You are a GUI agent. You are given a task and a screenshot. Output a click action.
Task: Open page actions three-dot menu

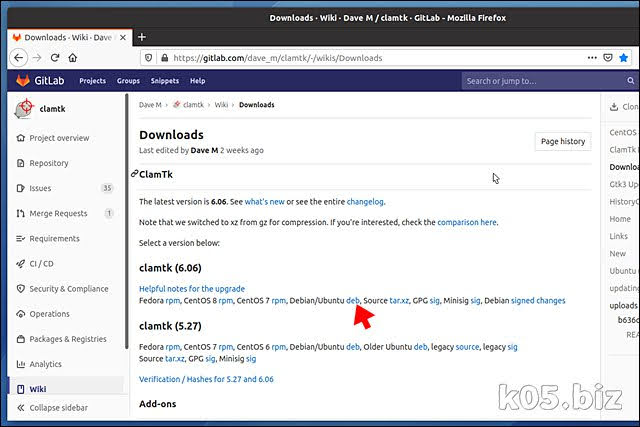pos(592,58)
